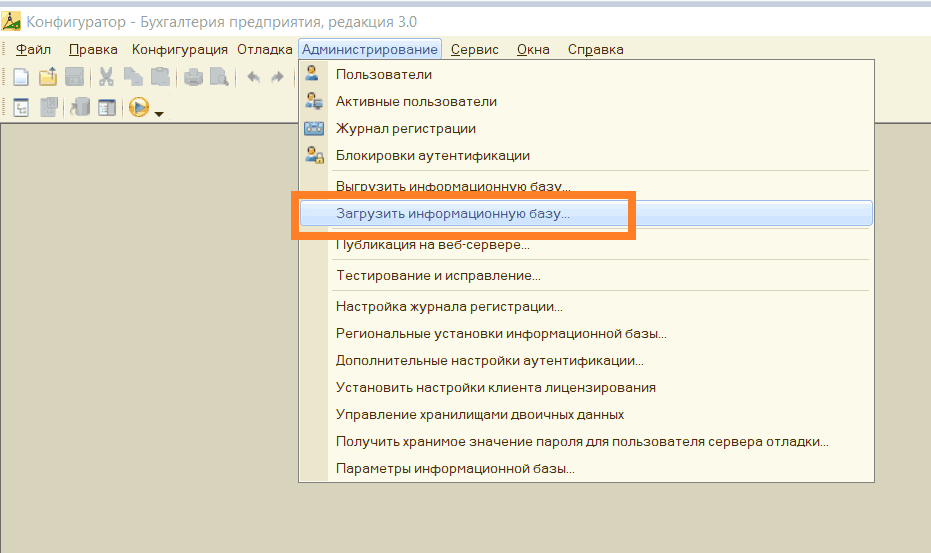This screenshot has width=931, height=553.
Task: Open the Сервис menu
Action: pos(474,49)
